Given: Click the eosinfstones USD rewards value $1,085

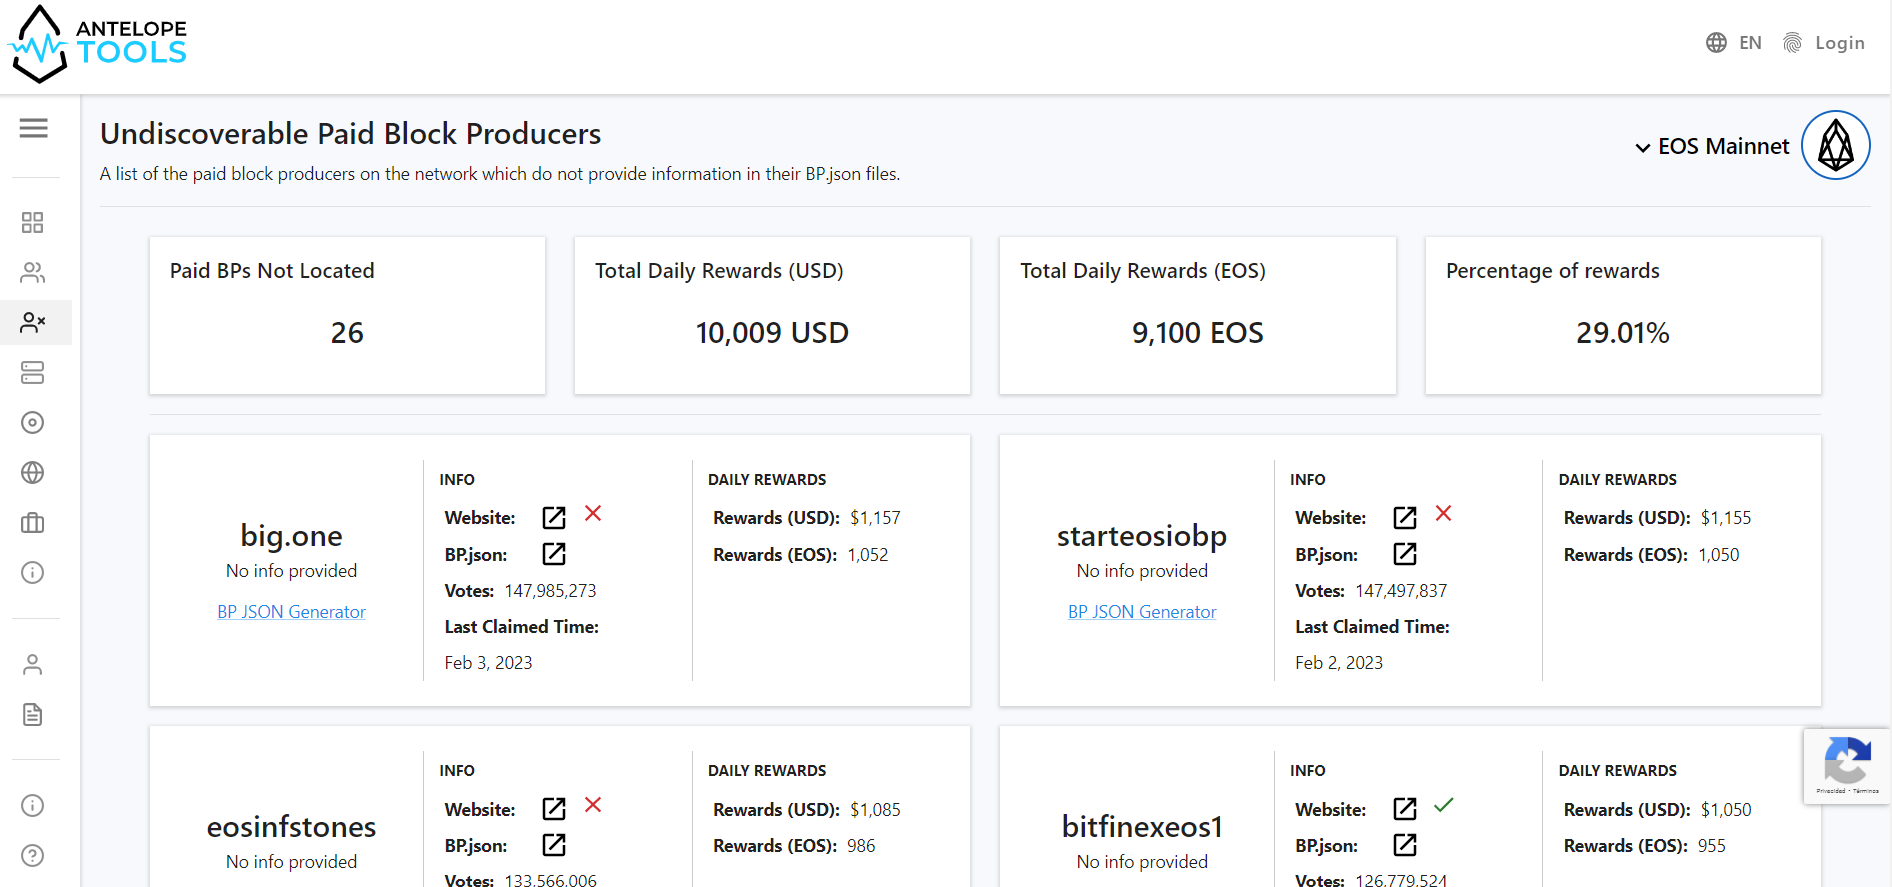Looking at the screenshot, I should pos(875,809).
